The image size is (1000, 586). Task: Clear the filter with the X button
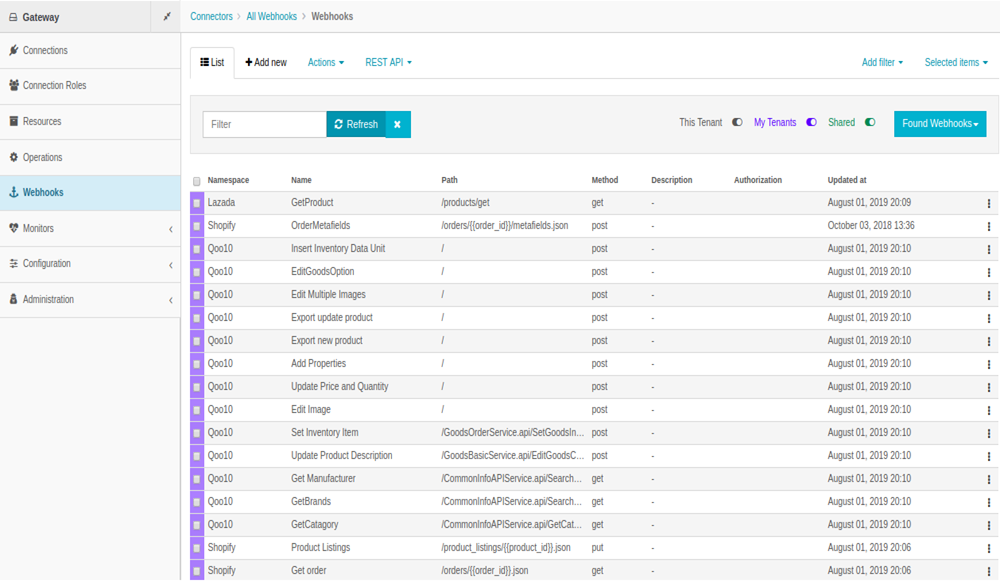click(x=397, y=124)
